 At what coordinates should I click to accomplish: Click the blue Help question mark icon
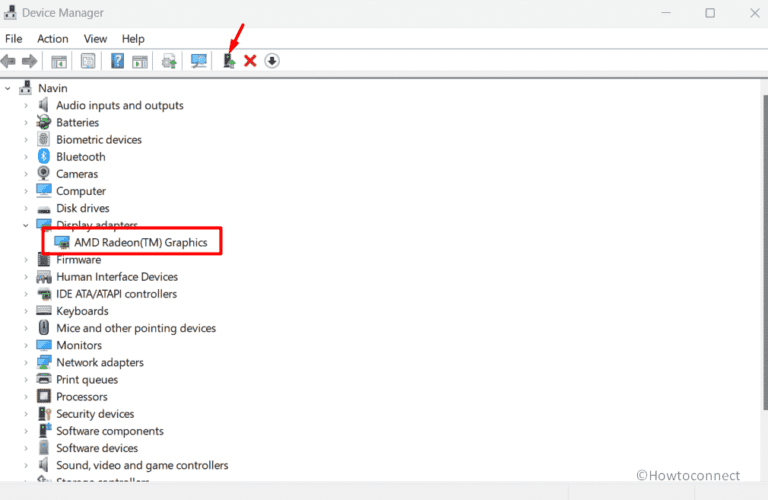coord(118,61)
